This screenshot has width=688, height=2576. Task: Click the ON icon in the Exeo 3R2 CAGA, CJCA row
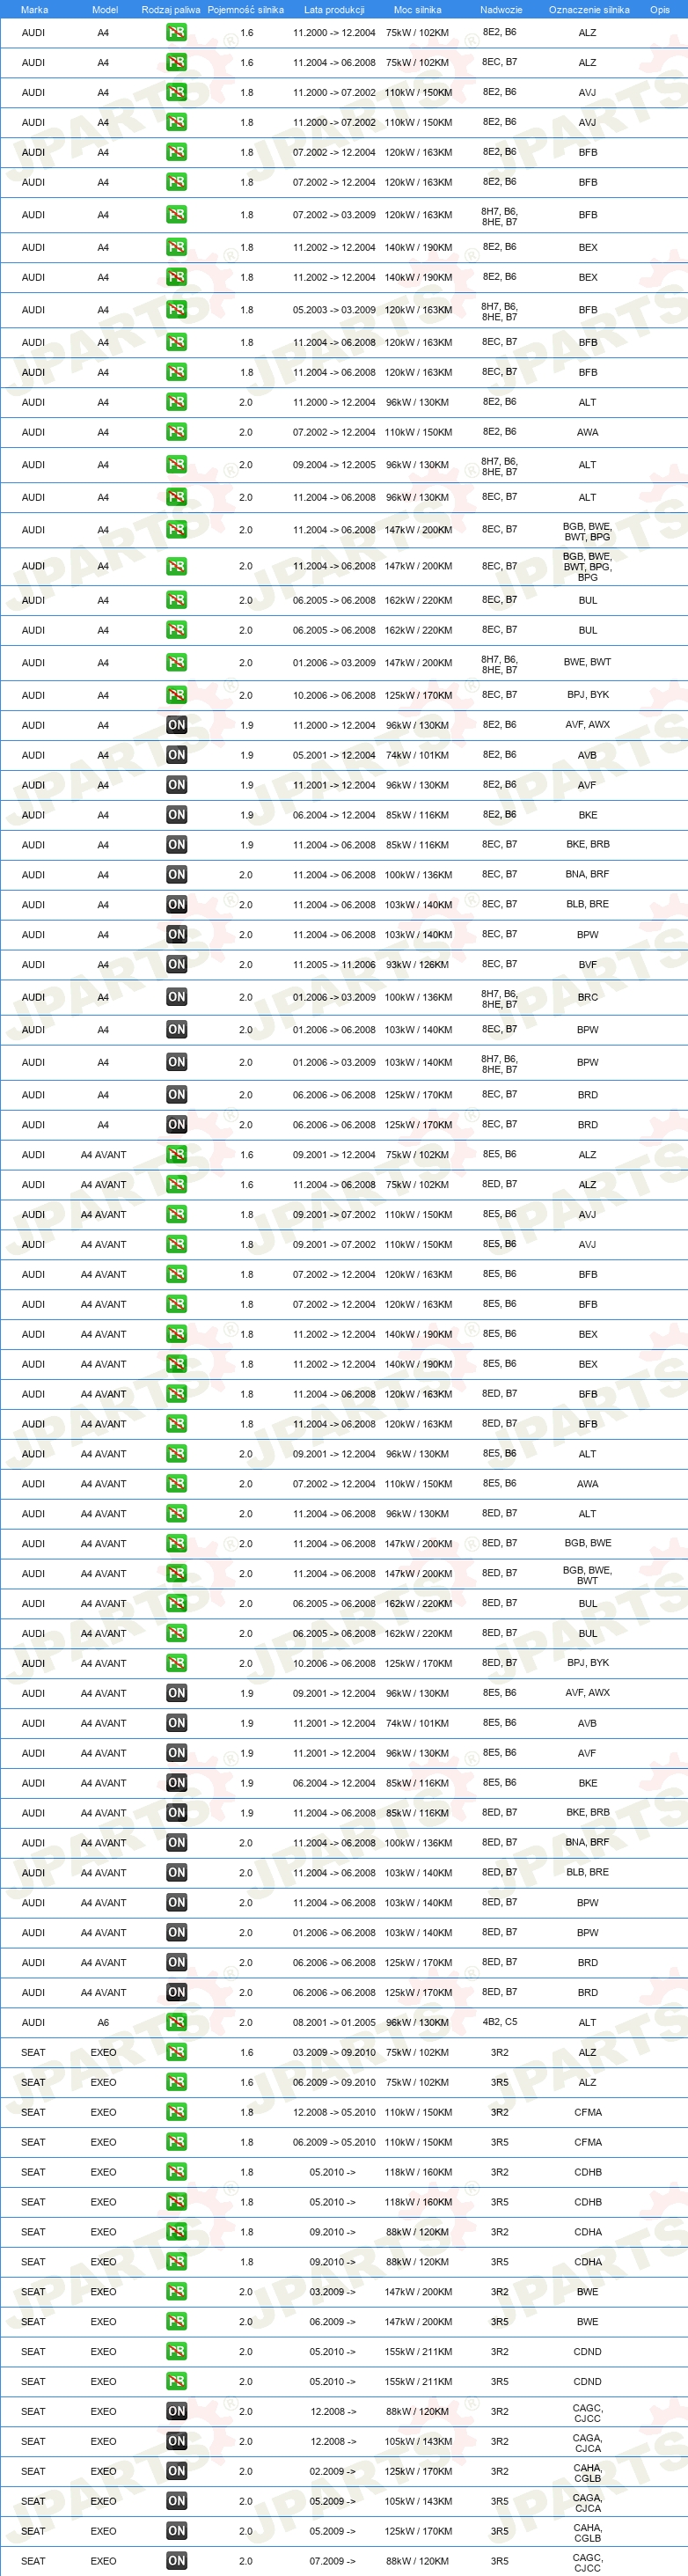[176, 2443]
